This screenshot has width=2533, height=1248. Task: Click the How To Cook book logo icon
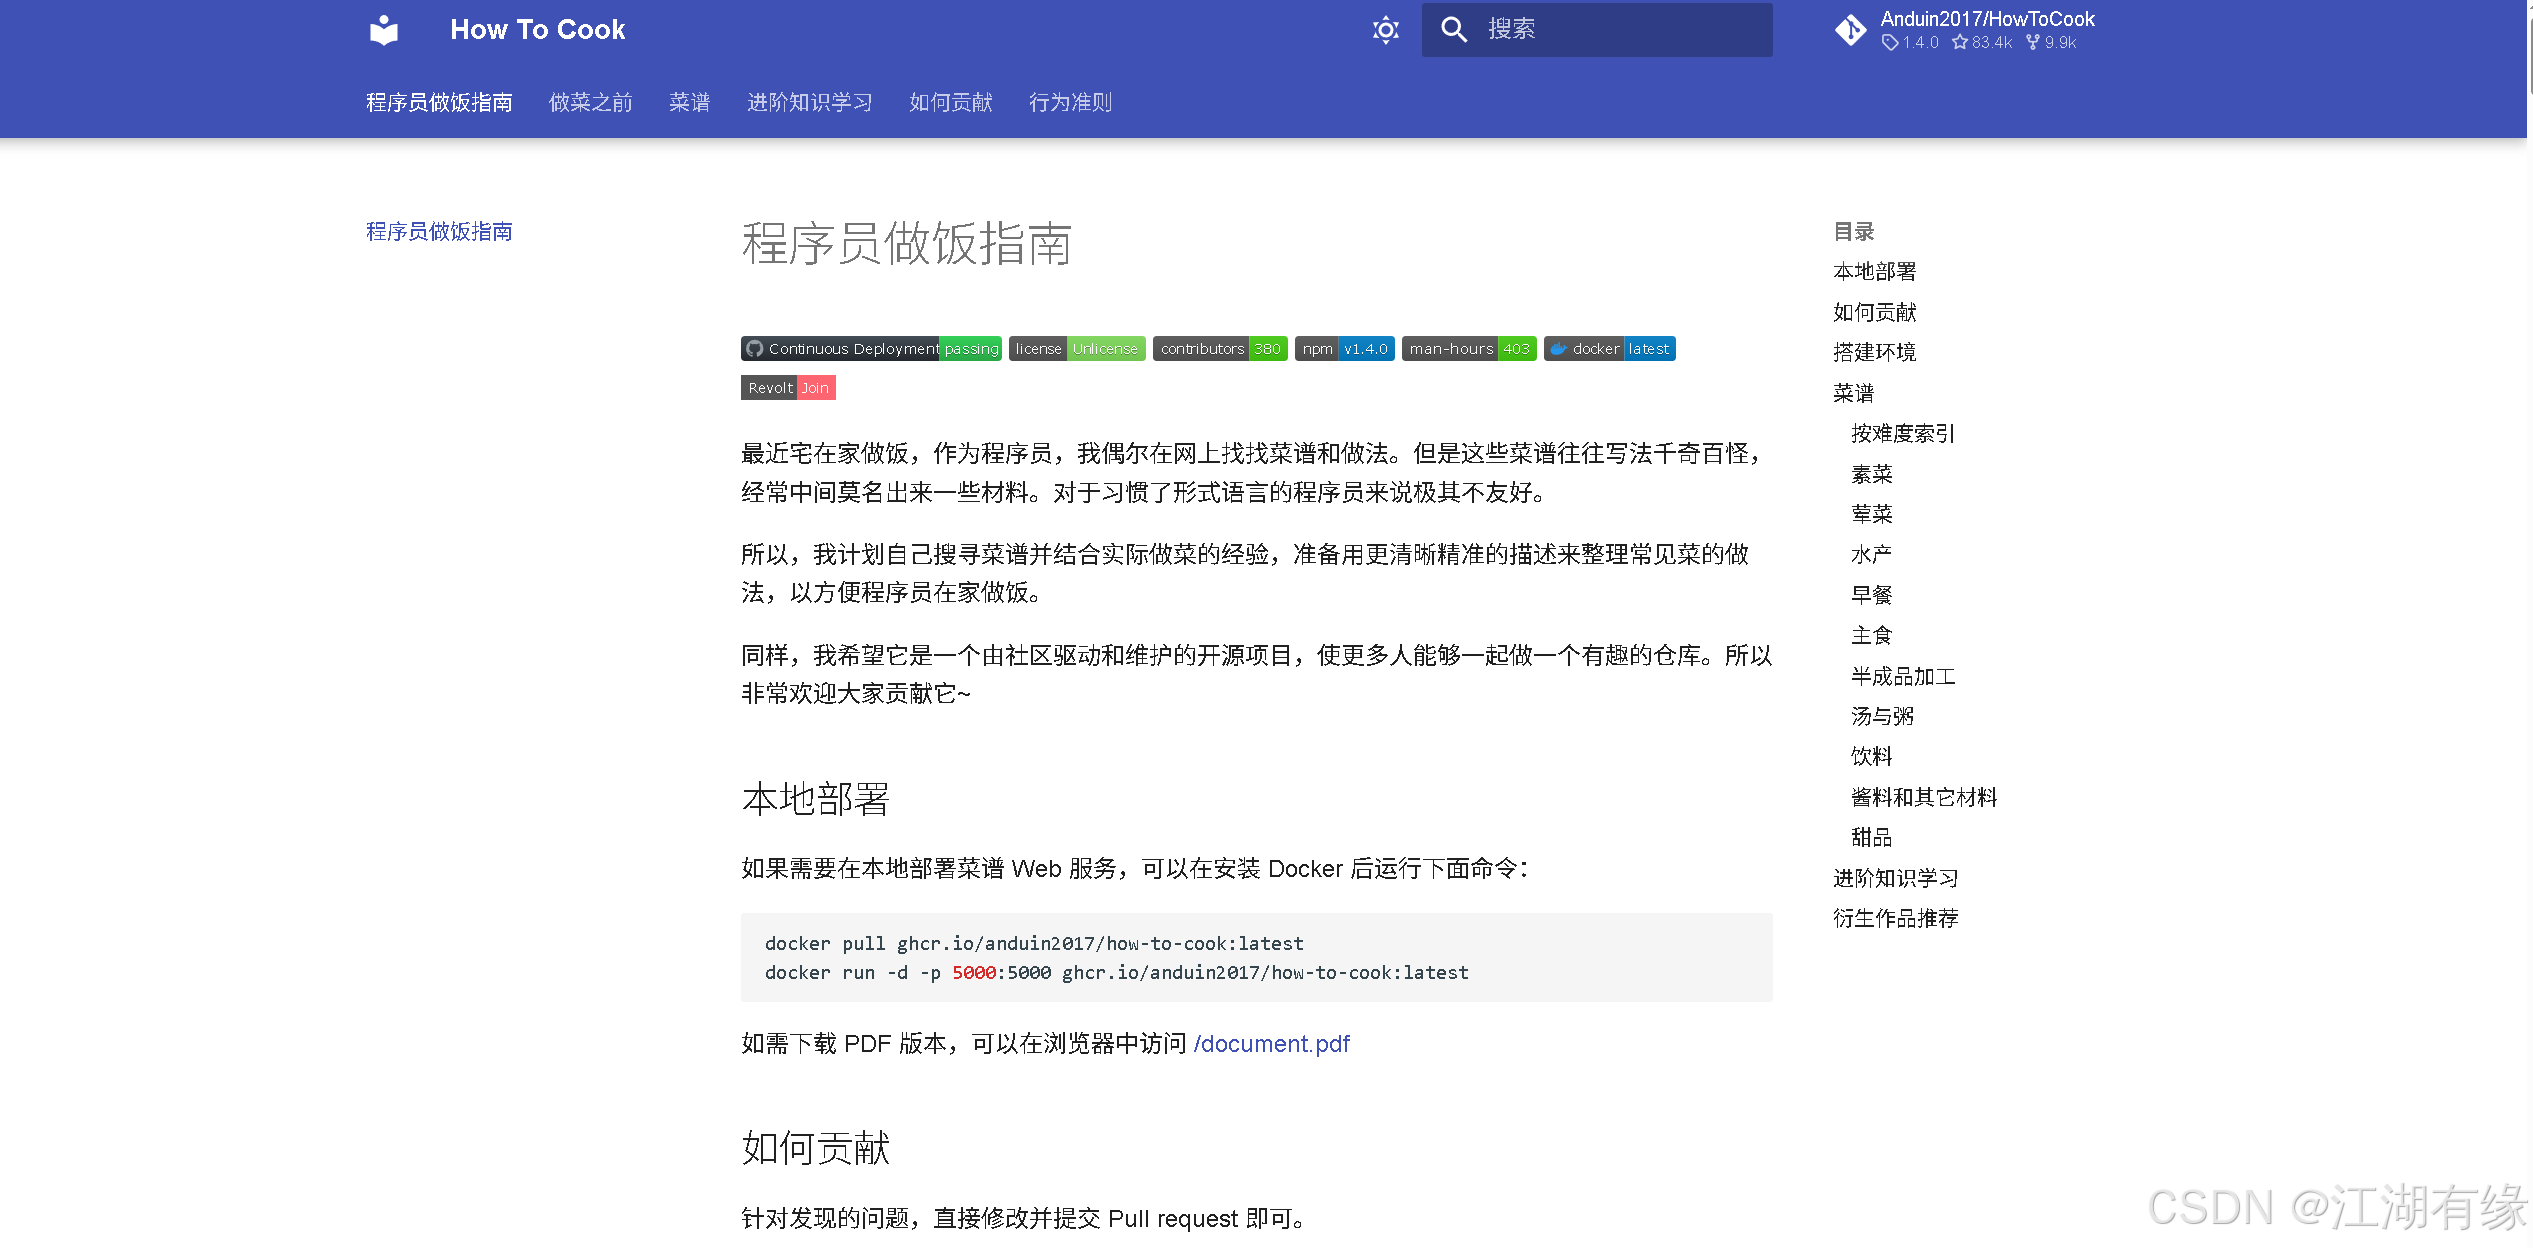[x=383, y=30]
